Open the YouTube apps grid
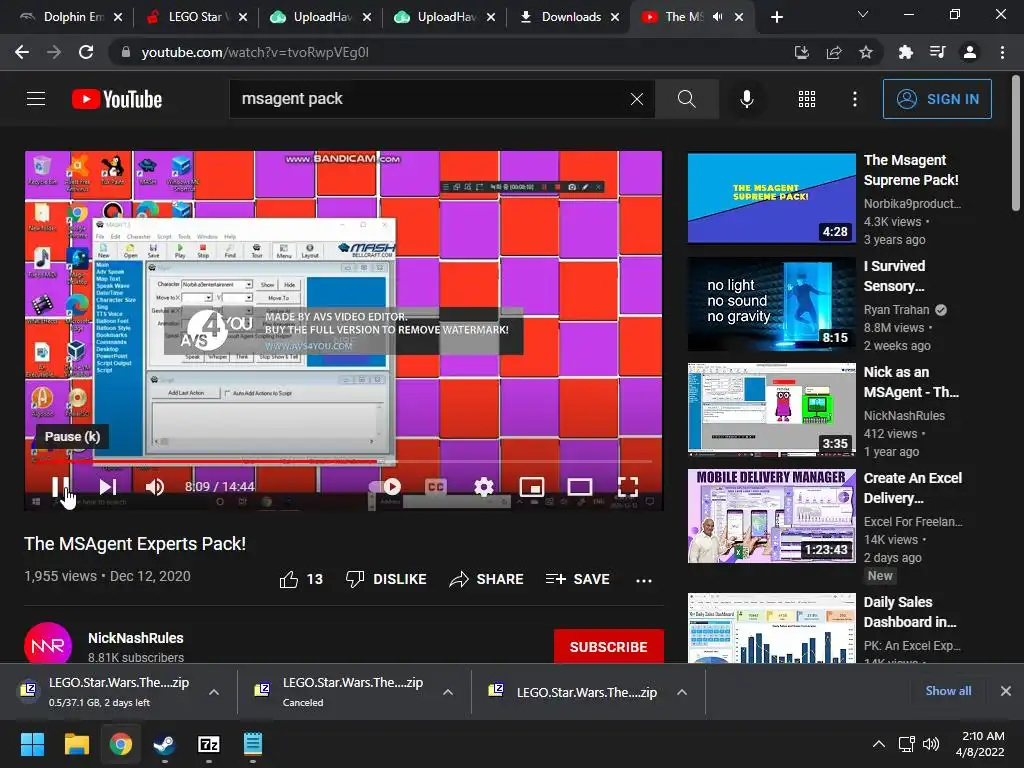 pos(807,99)
